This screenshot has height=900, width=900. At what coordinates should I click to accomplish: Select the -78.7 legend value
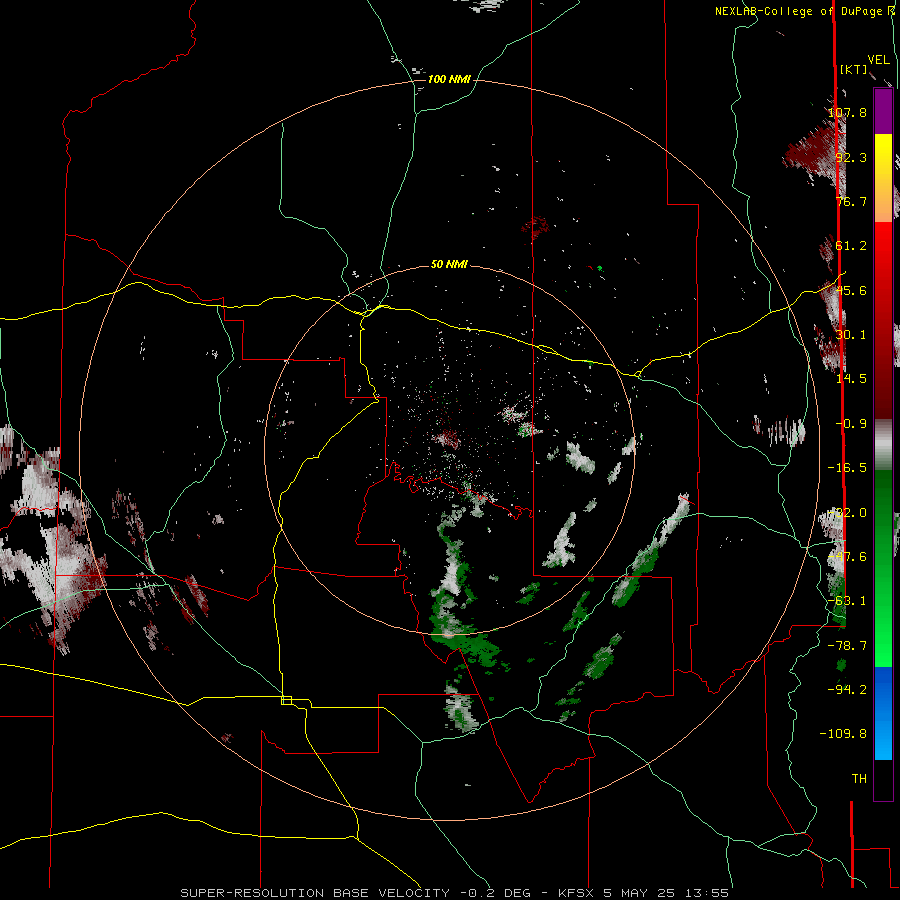[x=847, y=646]
